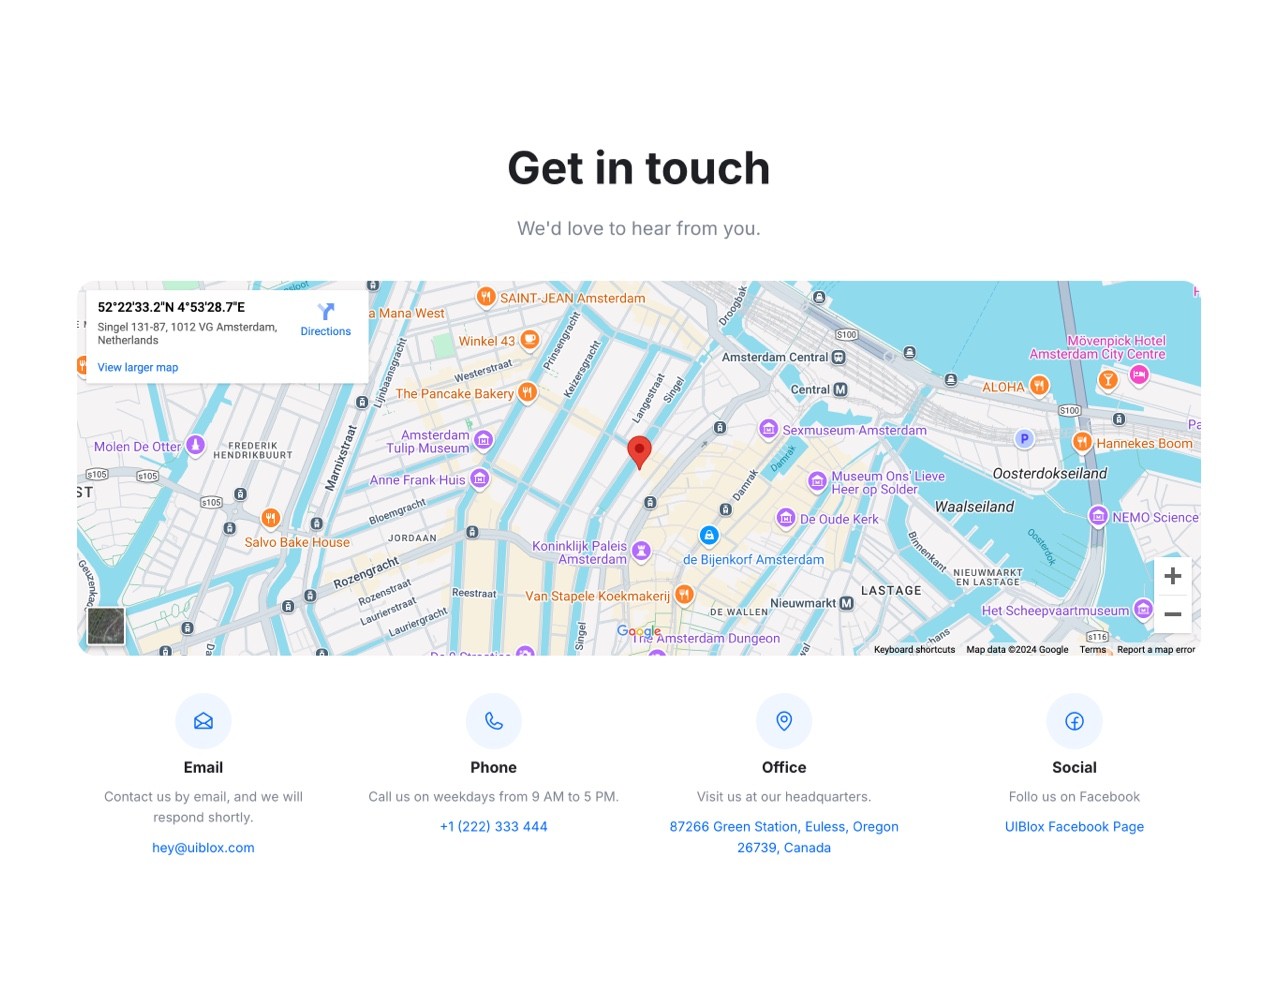Screen dimensions: 1280x1000
Task: Switch to satellite imagery thumbnail
Action: [106, 626]
